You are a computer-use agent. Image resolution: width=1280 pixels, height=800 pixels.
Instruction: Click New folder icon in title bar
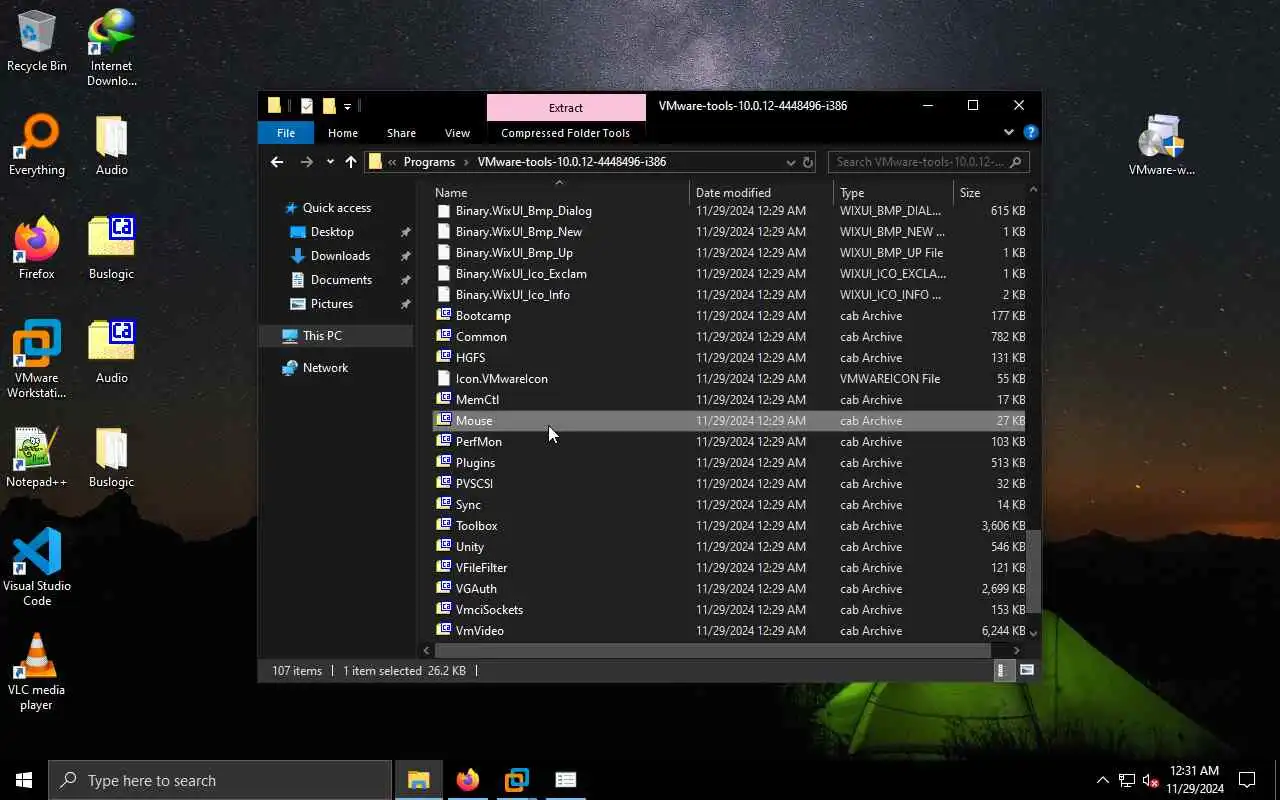coord(328,106)
